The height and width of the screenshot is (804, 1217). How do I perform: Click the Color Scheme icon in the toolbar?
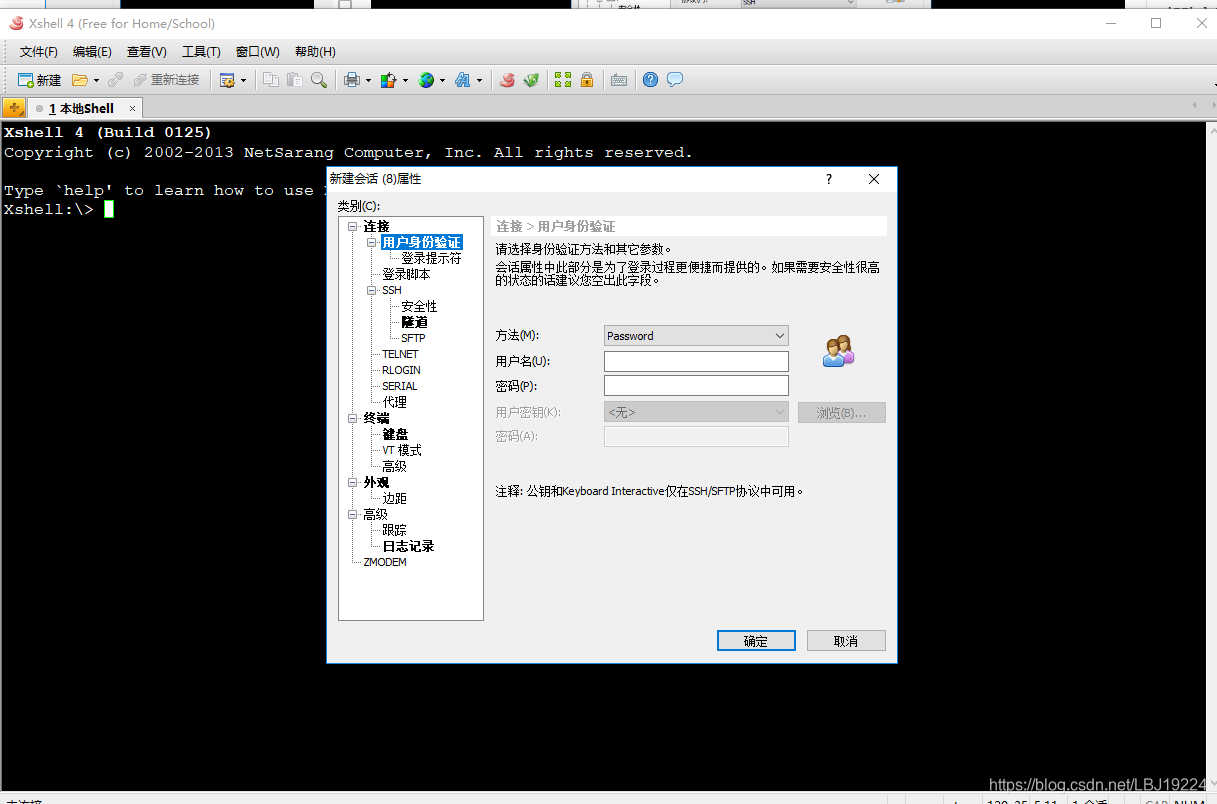coord(389,80)
